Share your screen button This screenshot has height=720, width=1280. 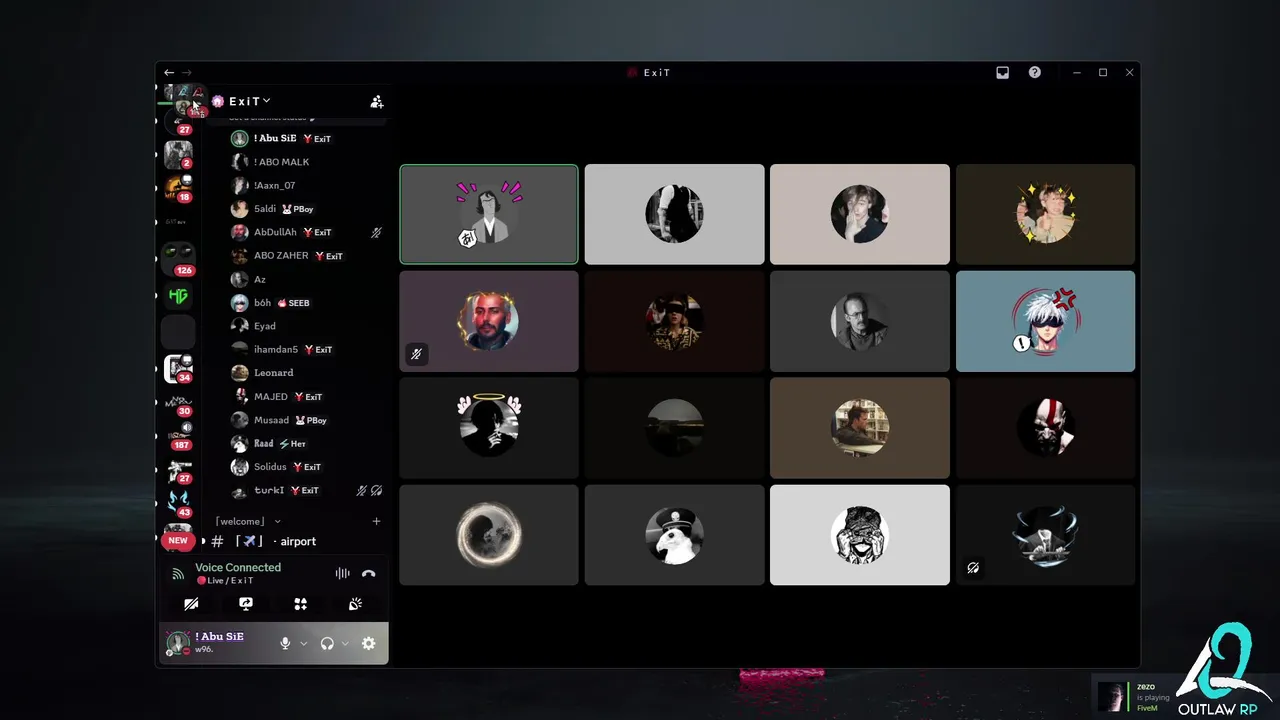point(246,604)
